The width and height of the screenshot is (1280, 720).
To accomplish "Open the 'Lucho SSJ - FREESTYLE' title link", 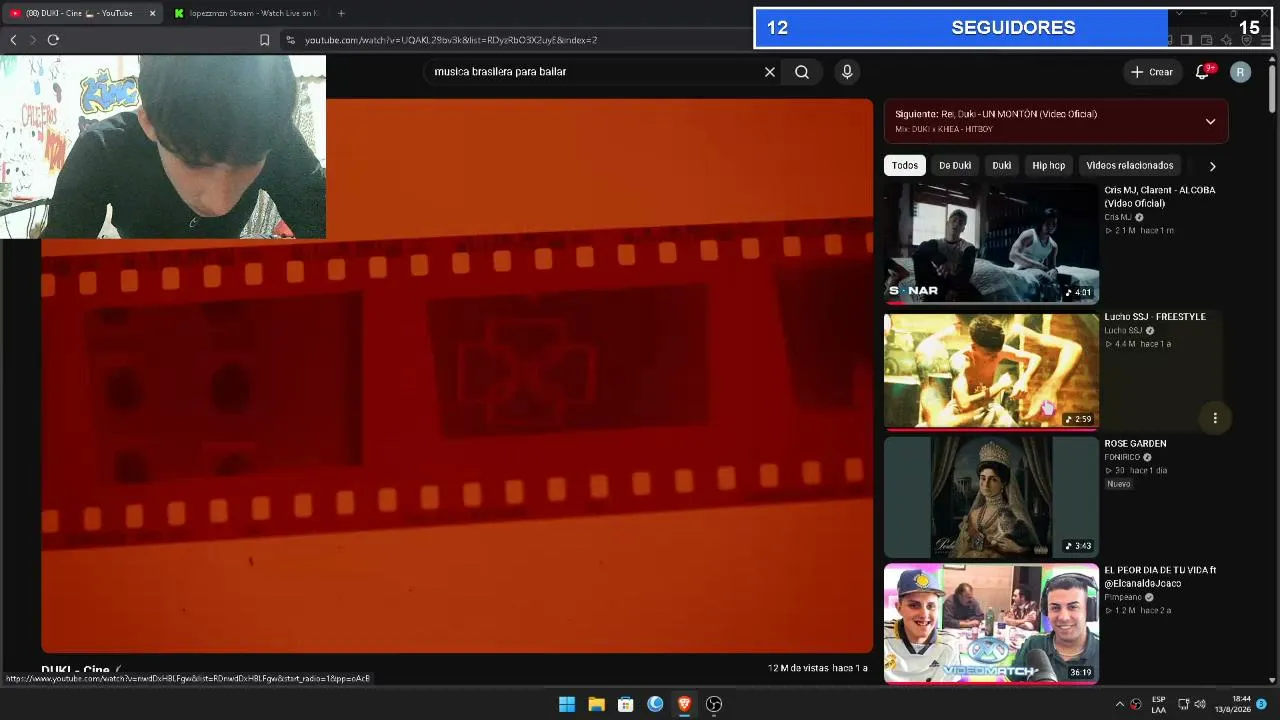I will [x=1155, y=317].
